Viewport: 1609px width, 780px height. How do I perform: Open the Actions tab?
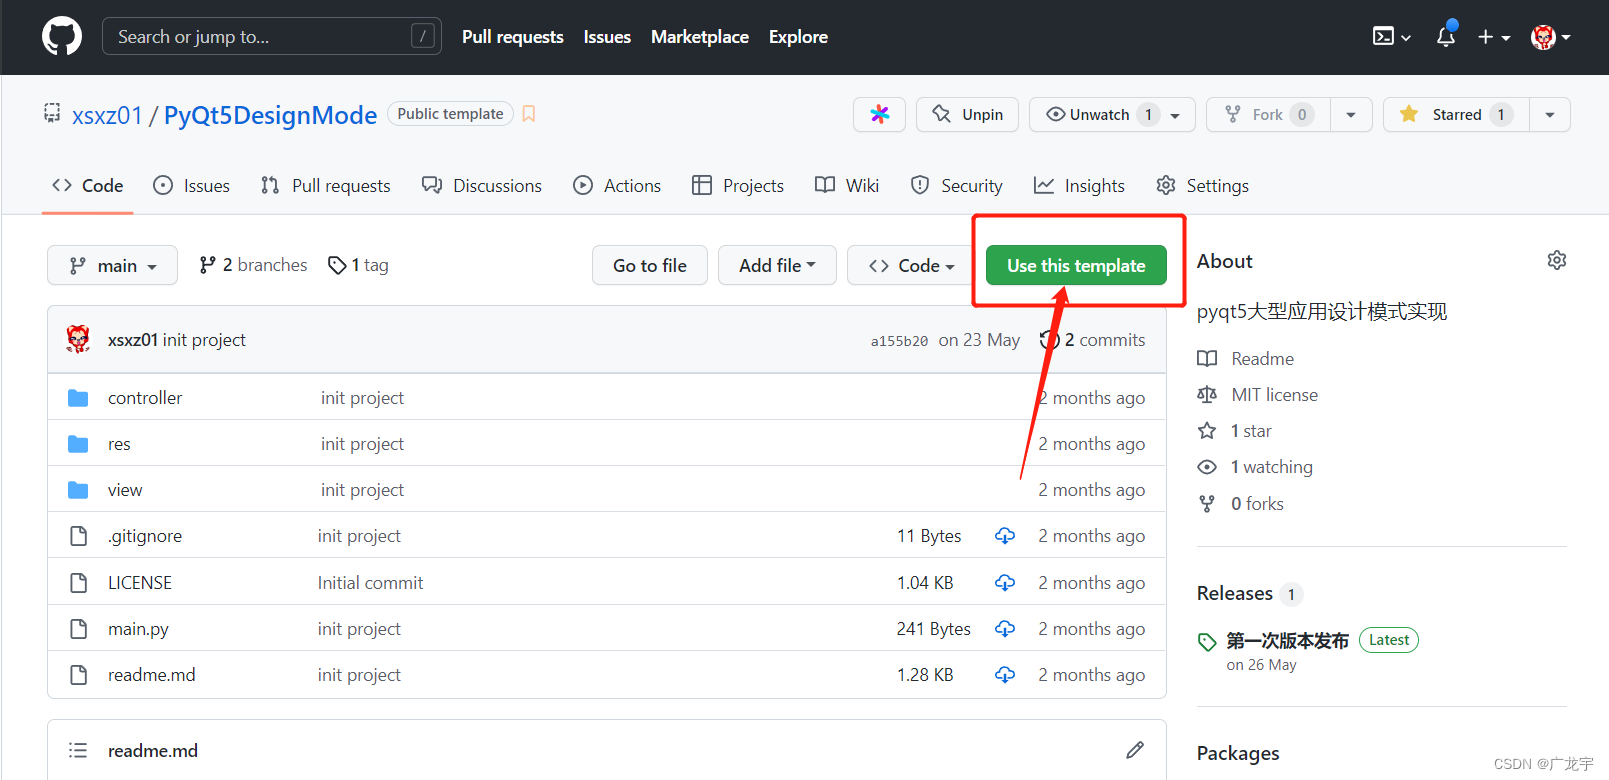click(x=617, y=185)
